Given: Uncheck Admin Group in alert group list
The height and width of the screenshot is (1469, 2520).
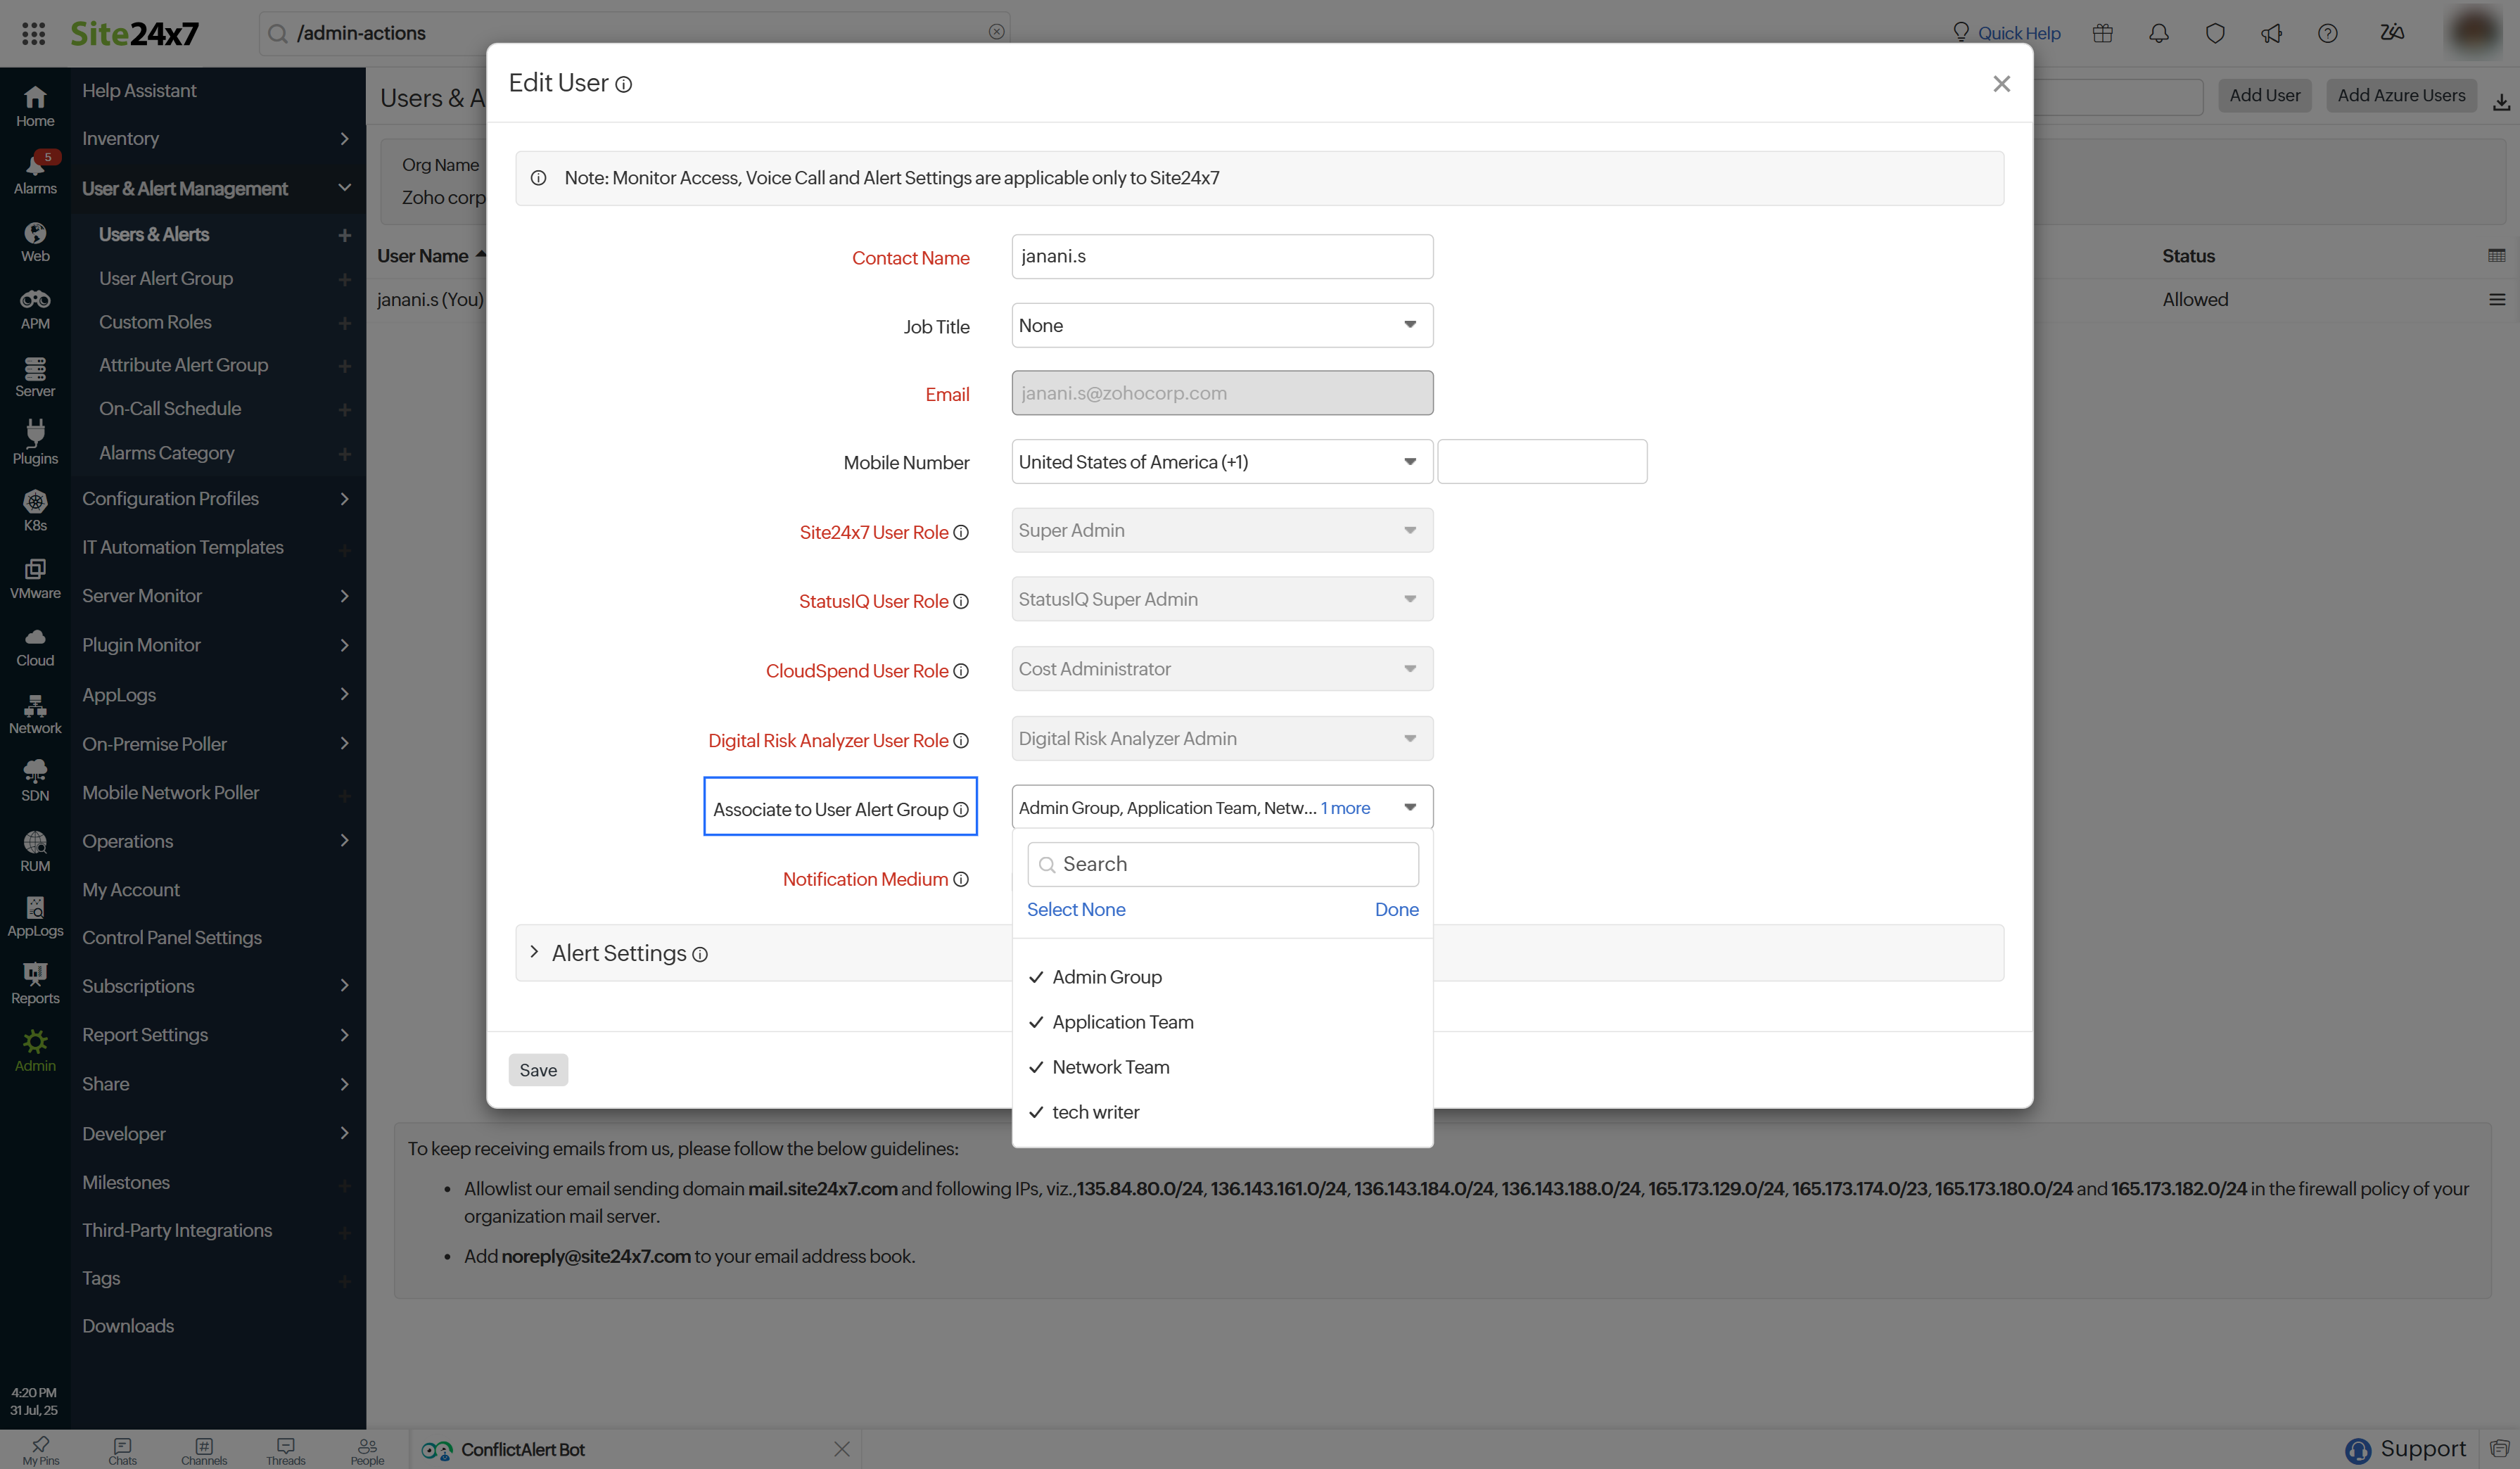Looking at the screenshot, I should click(x=1106, y=976).
